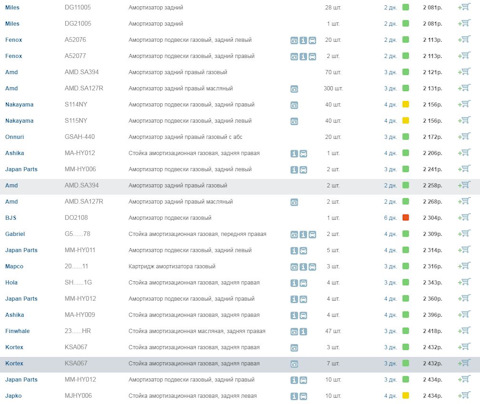Show car applicability for Gabriel G5.....78
Viewport: 480px width, 404px height.
312,235
